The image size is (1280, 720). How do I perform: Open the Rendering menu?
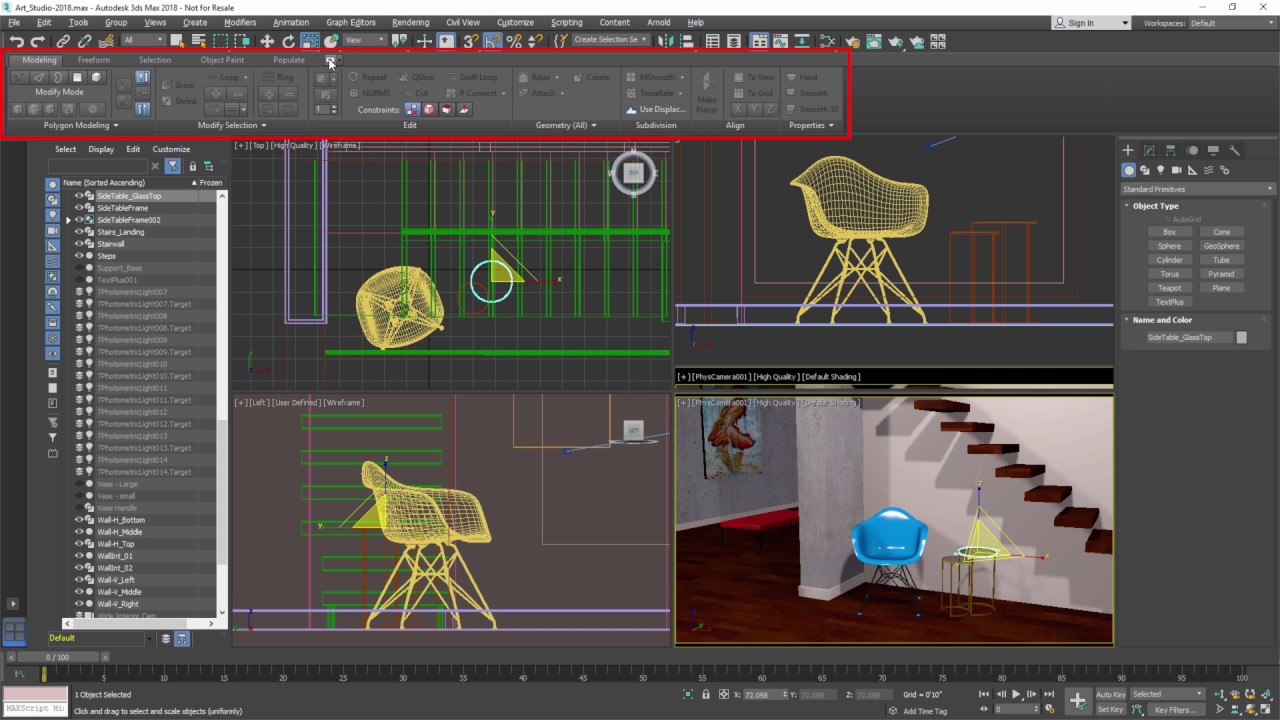[x=410, y=22]
